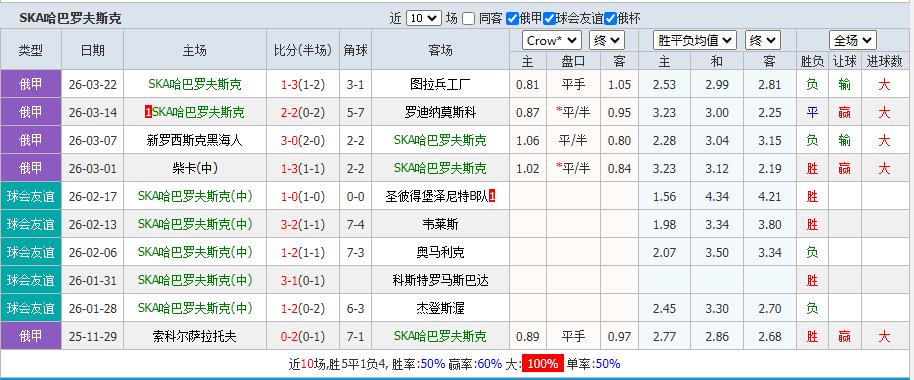Image resolution: width=914 pixels, height=380 pixels.
Task: Click the 罗迪纳莫斯科 team link
Action: coord(440,112)
